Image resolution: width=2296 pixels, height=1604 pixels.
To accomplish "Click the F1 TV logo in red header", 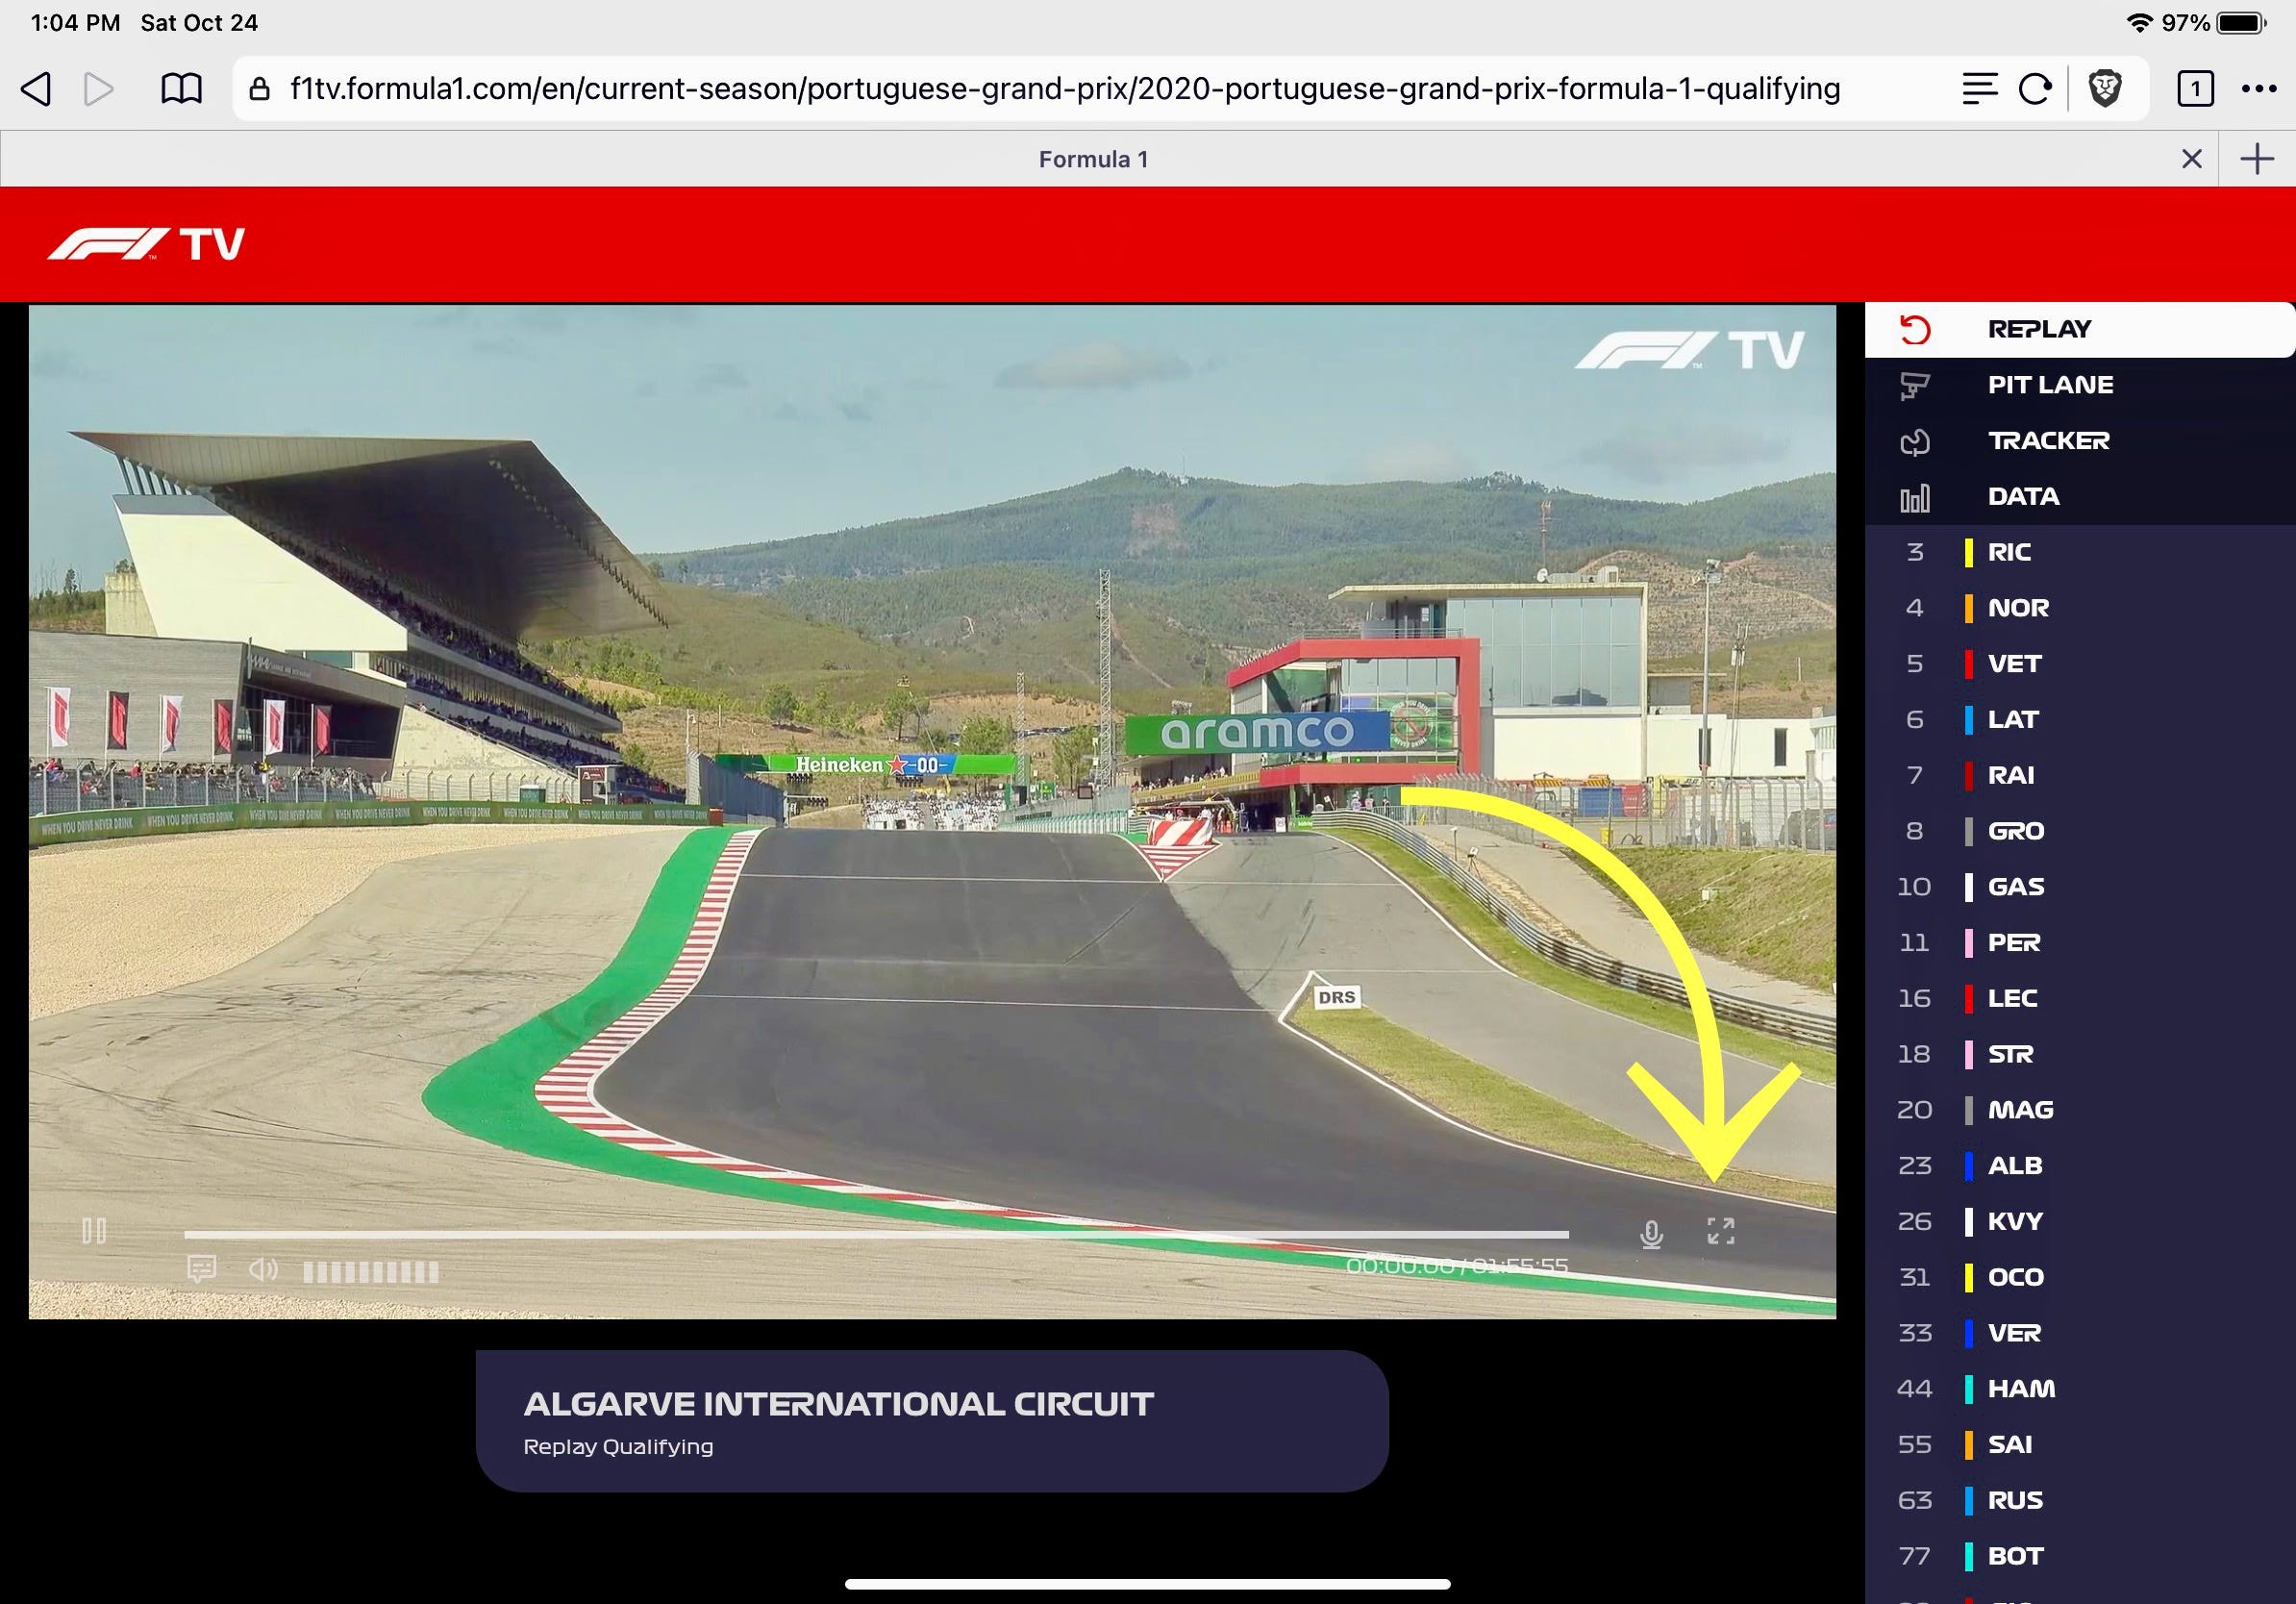I will [146, 244].
